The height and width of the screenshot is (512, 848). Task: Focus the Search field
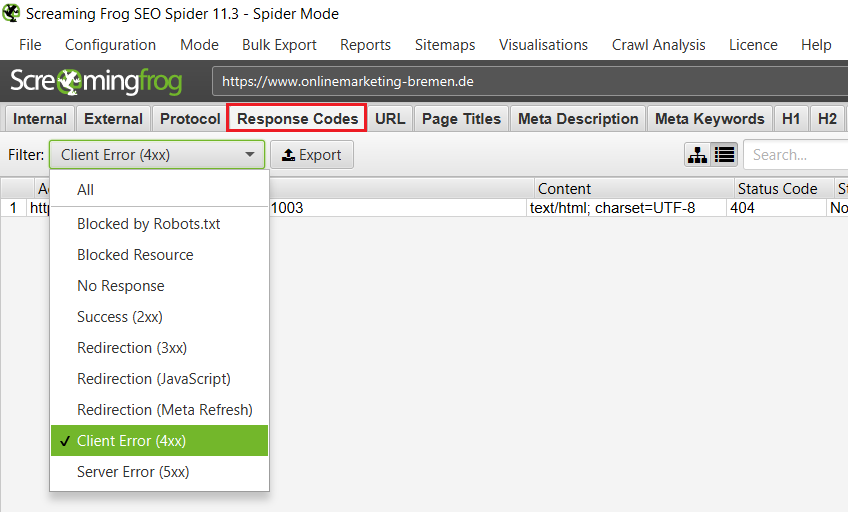coord(796,155)
